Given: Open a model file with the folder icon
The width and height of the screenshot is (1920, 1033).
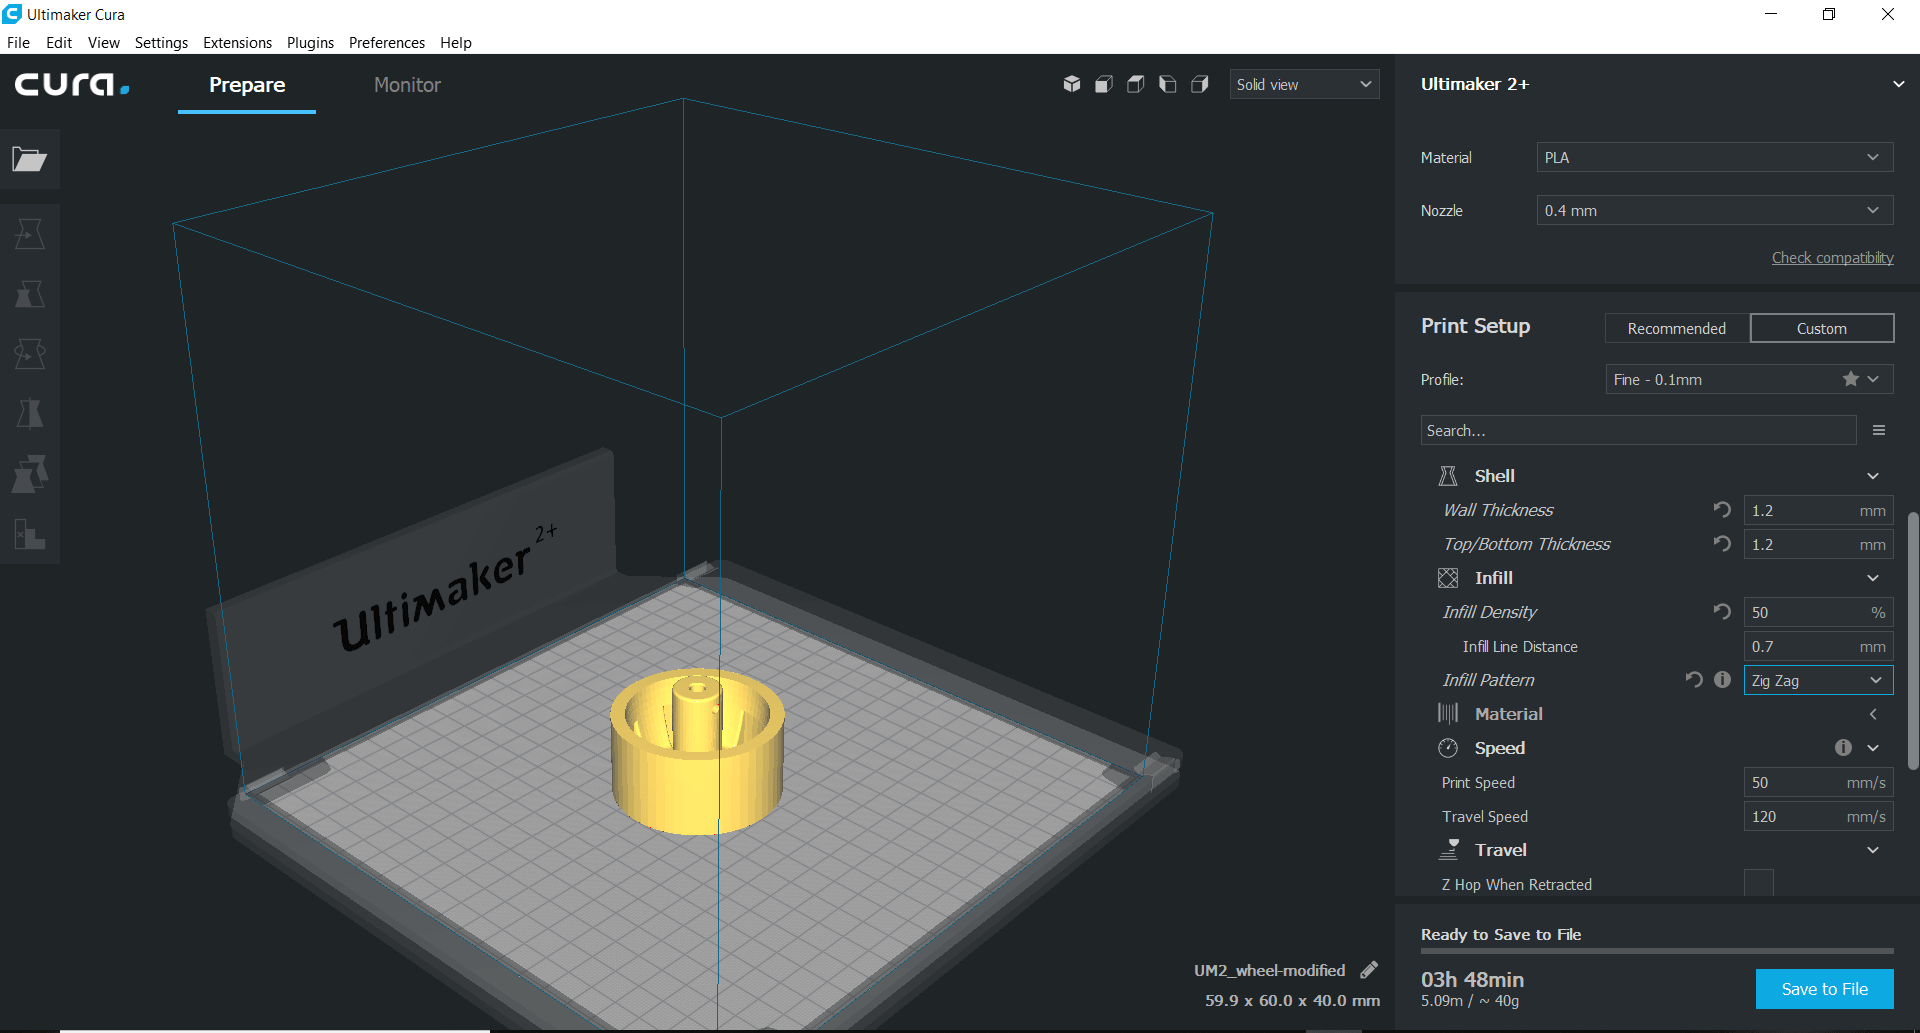Looking at the screenshot, I should [x=30, y=159].
